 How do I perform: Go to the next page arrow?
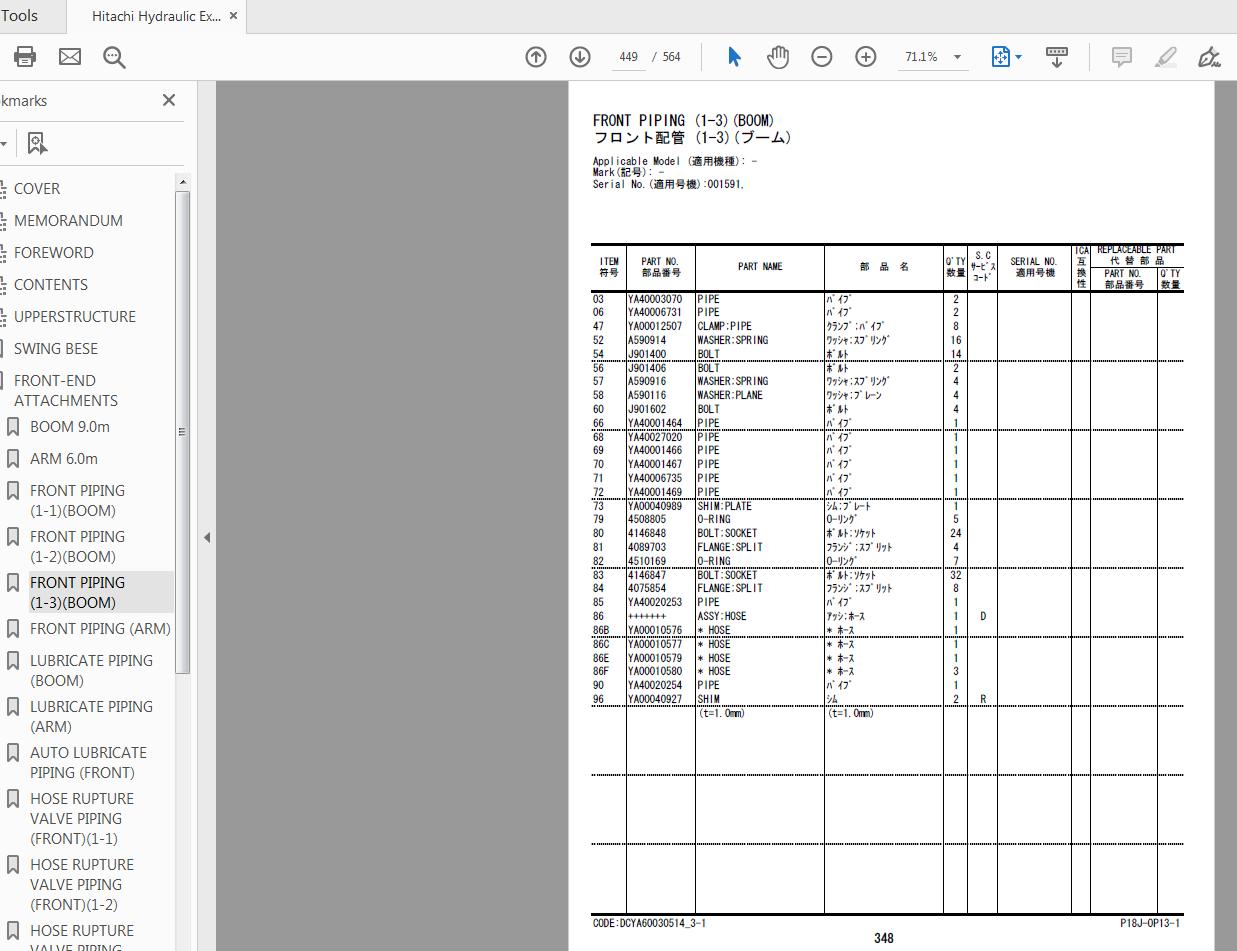tap(580, 57)
